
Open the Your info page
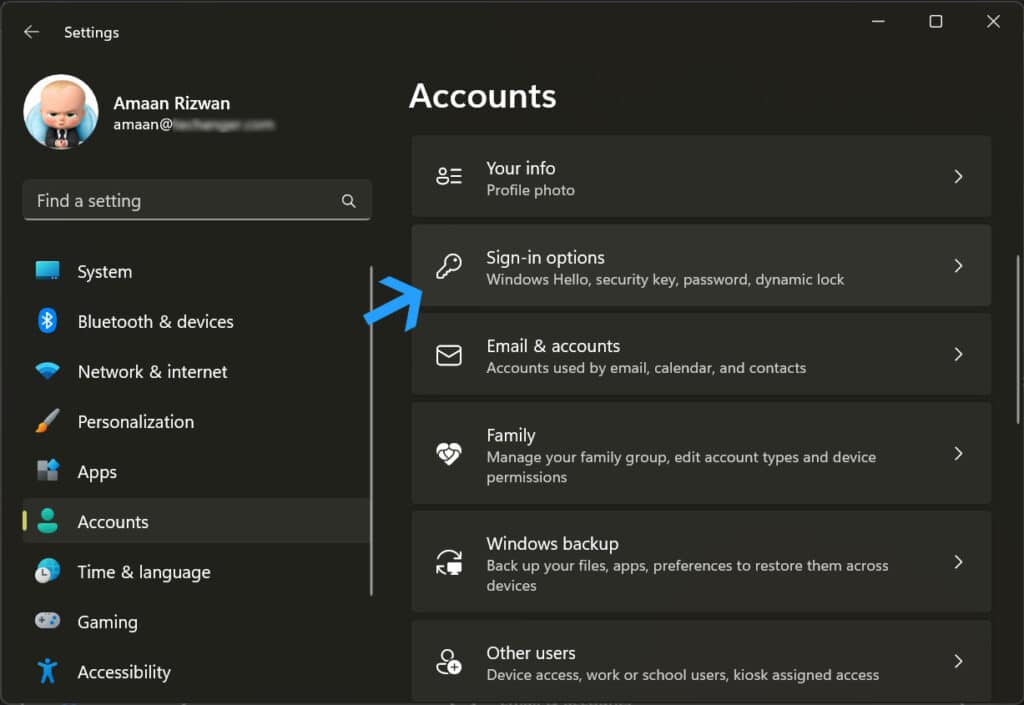[x=700, y=176]
